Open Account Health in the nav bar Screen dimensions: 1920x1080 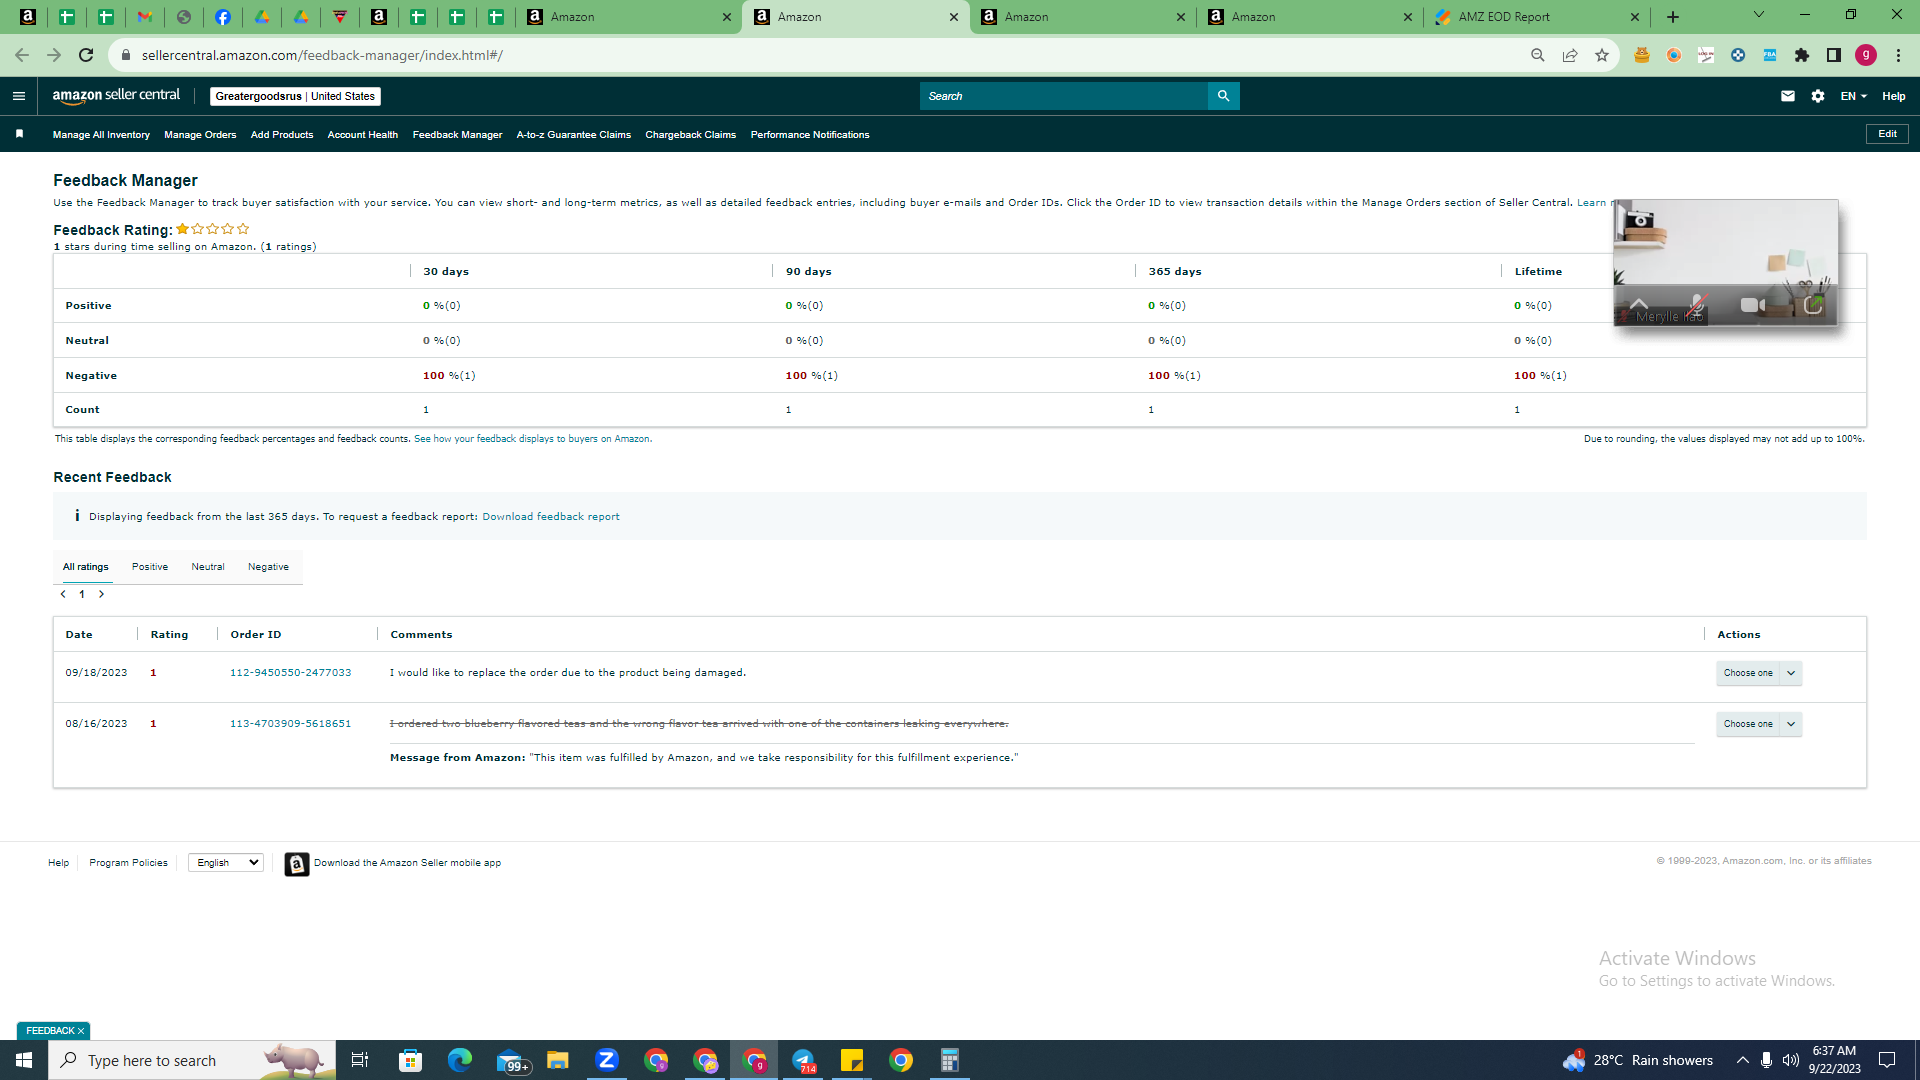[363, 135]
